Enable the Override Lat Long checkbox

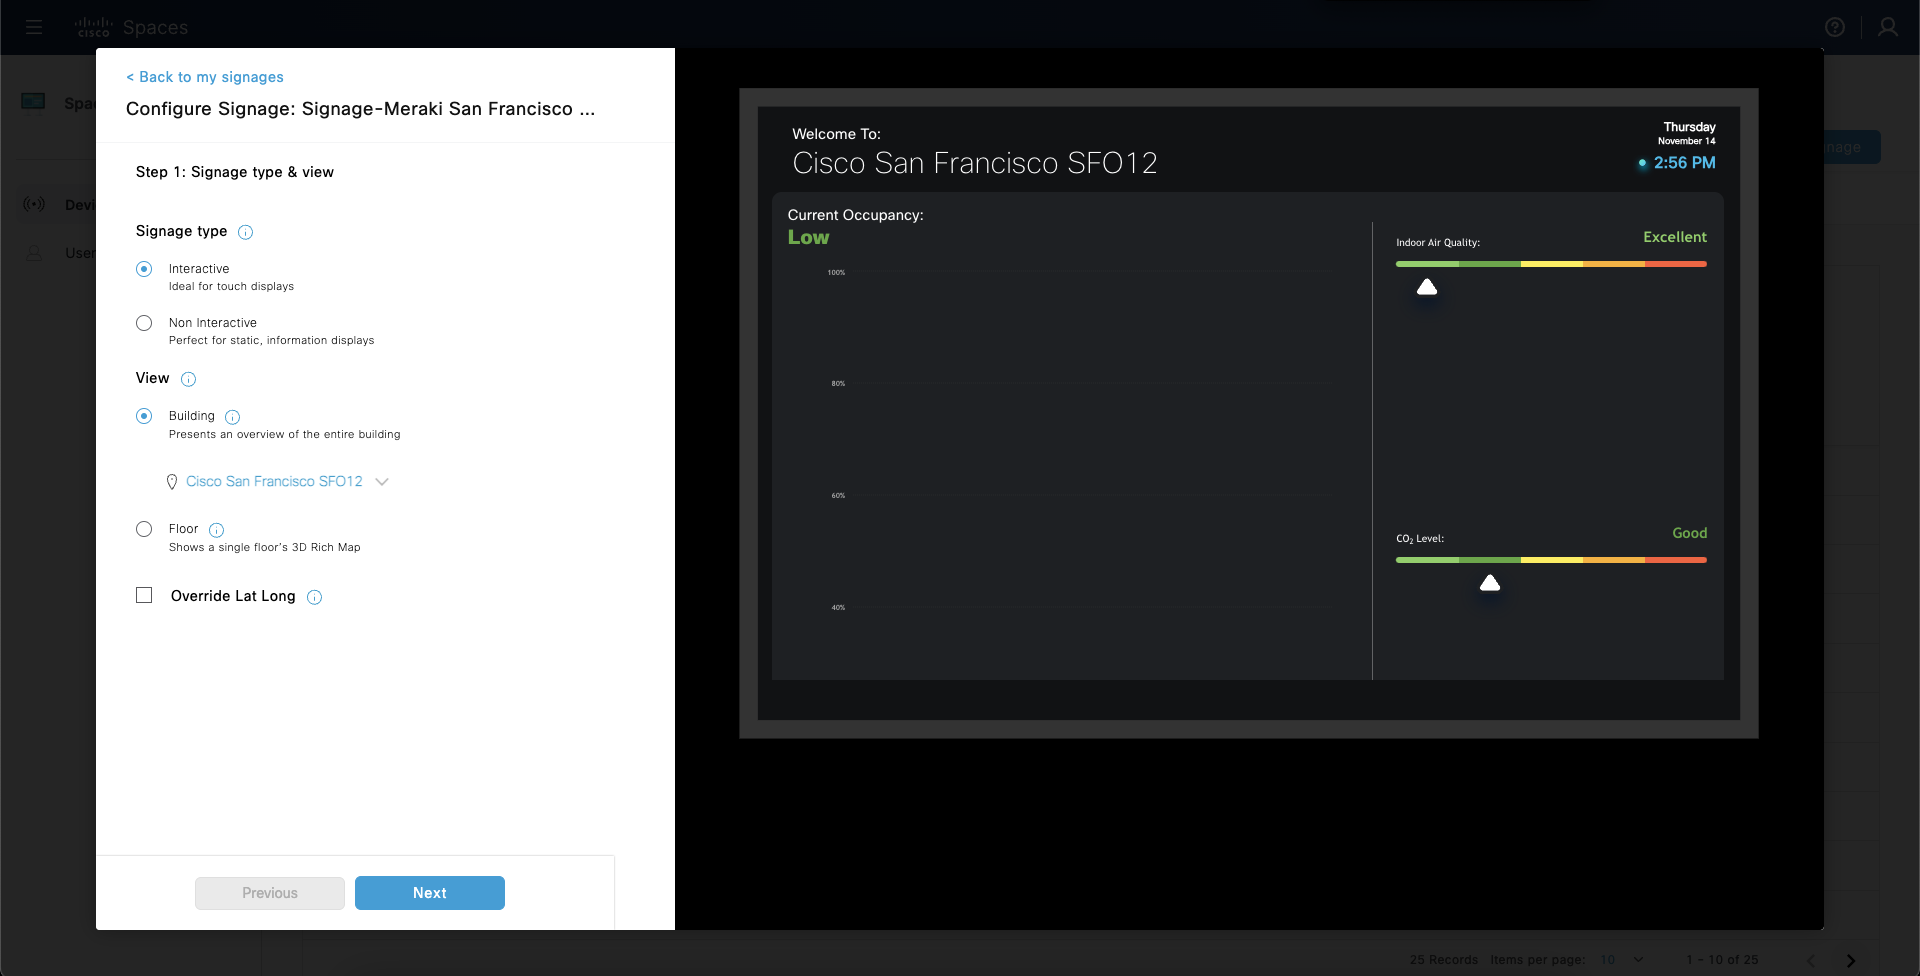[144, 596]
